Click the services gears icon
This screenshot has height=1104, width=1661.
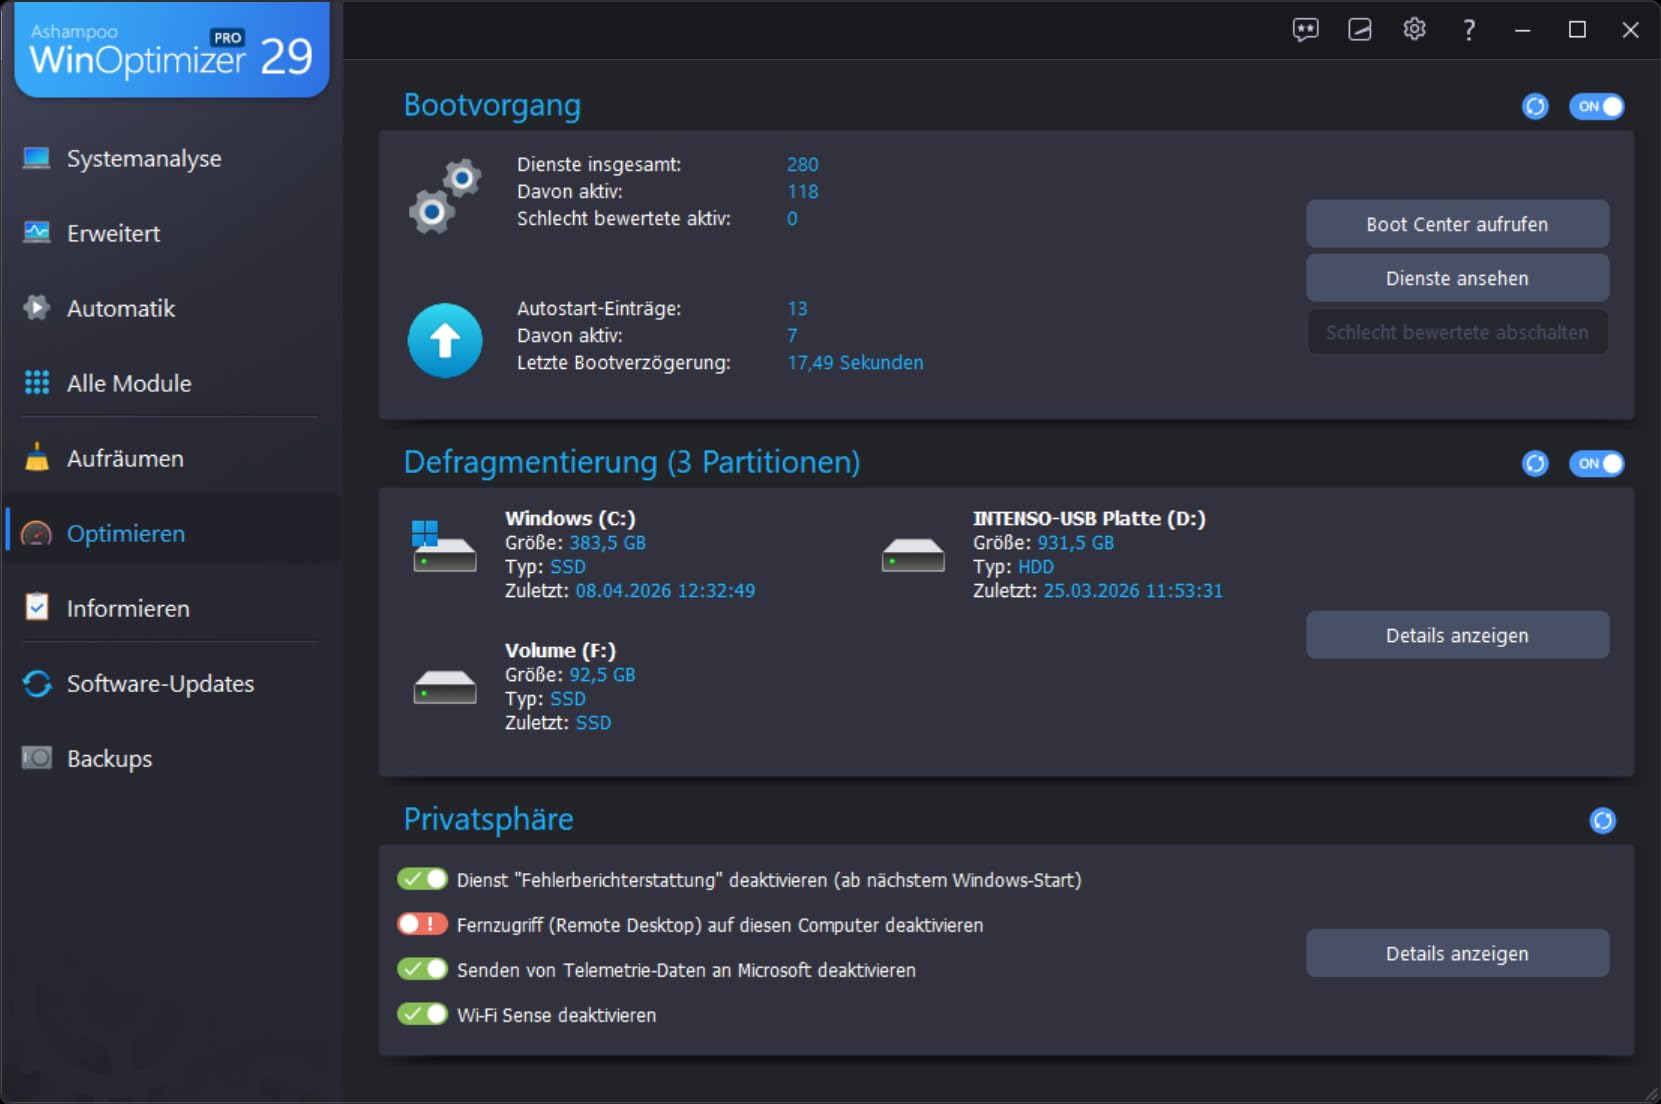point(445,196)
